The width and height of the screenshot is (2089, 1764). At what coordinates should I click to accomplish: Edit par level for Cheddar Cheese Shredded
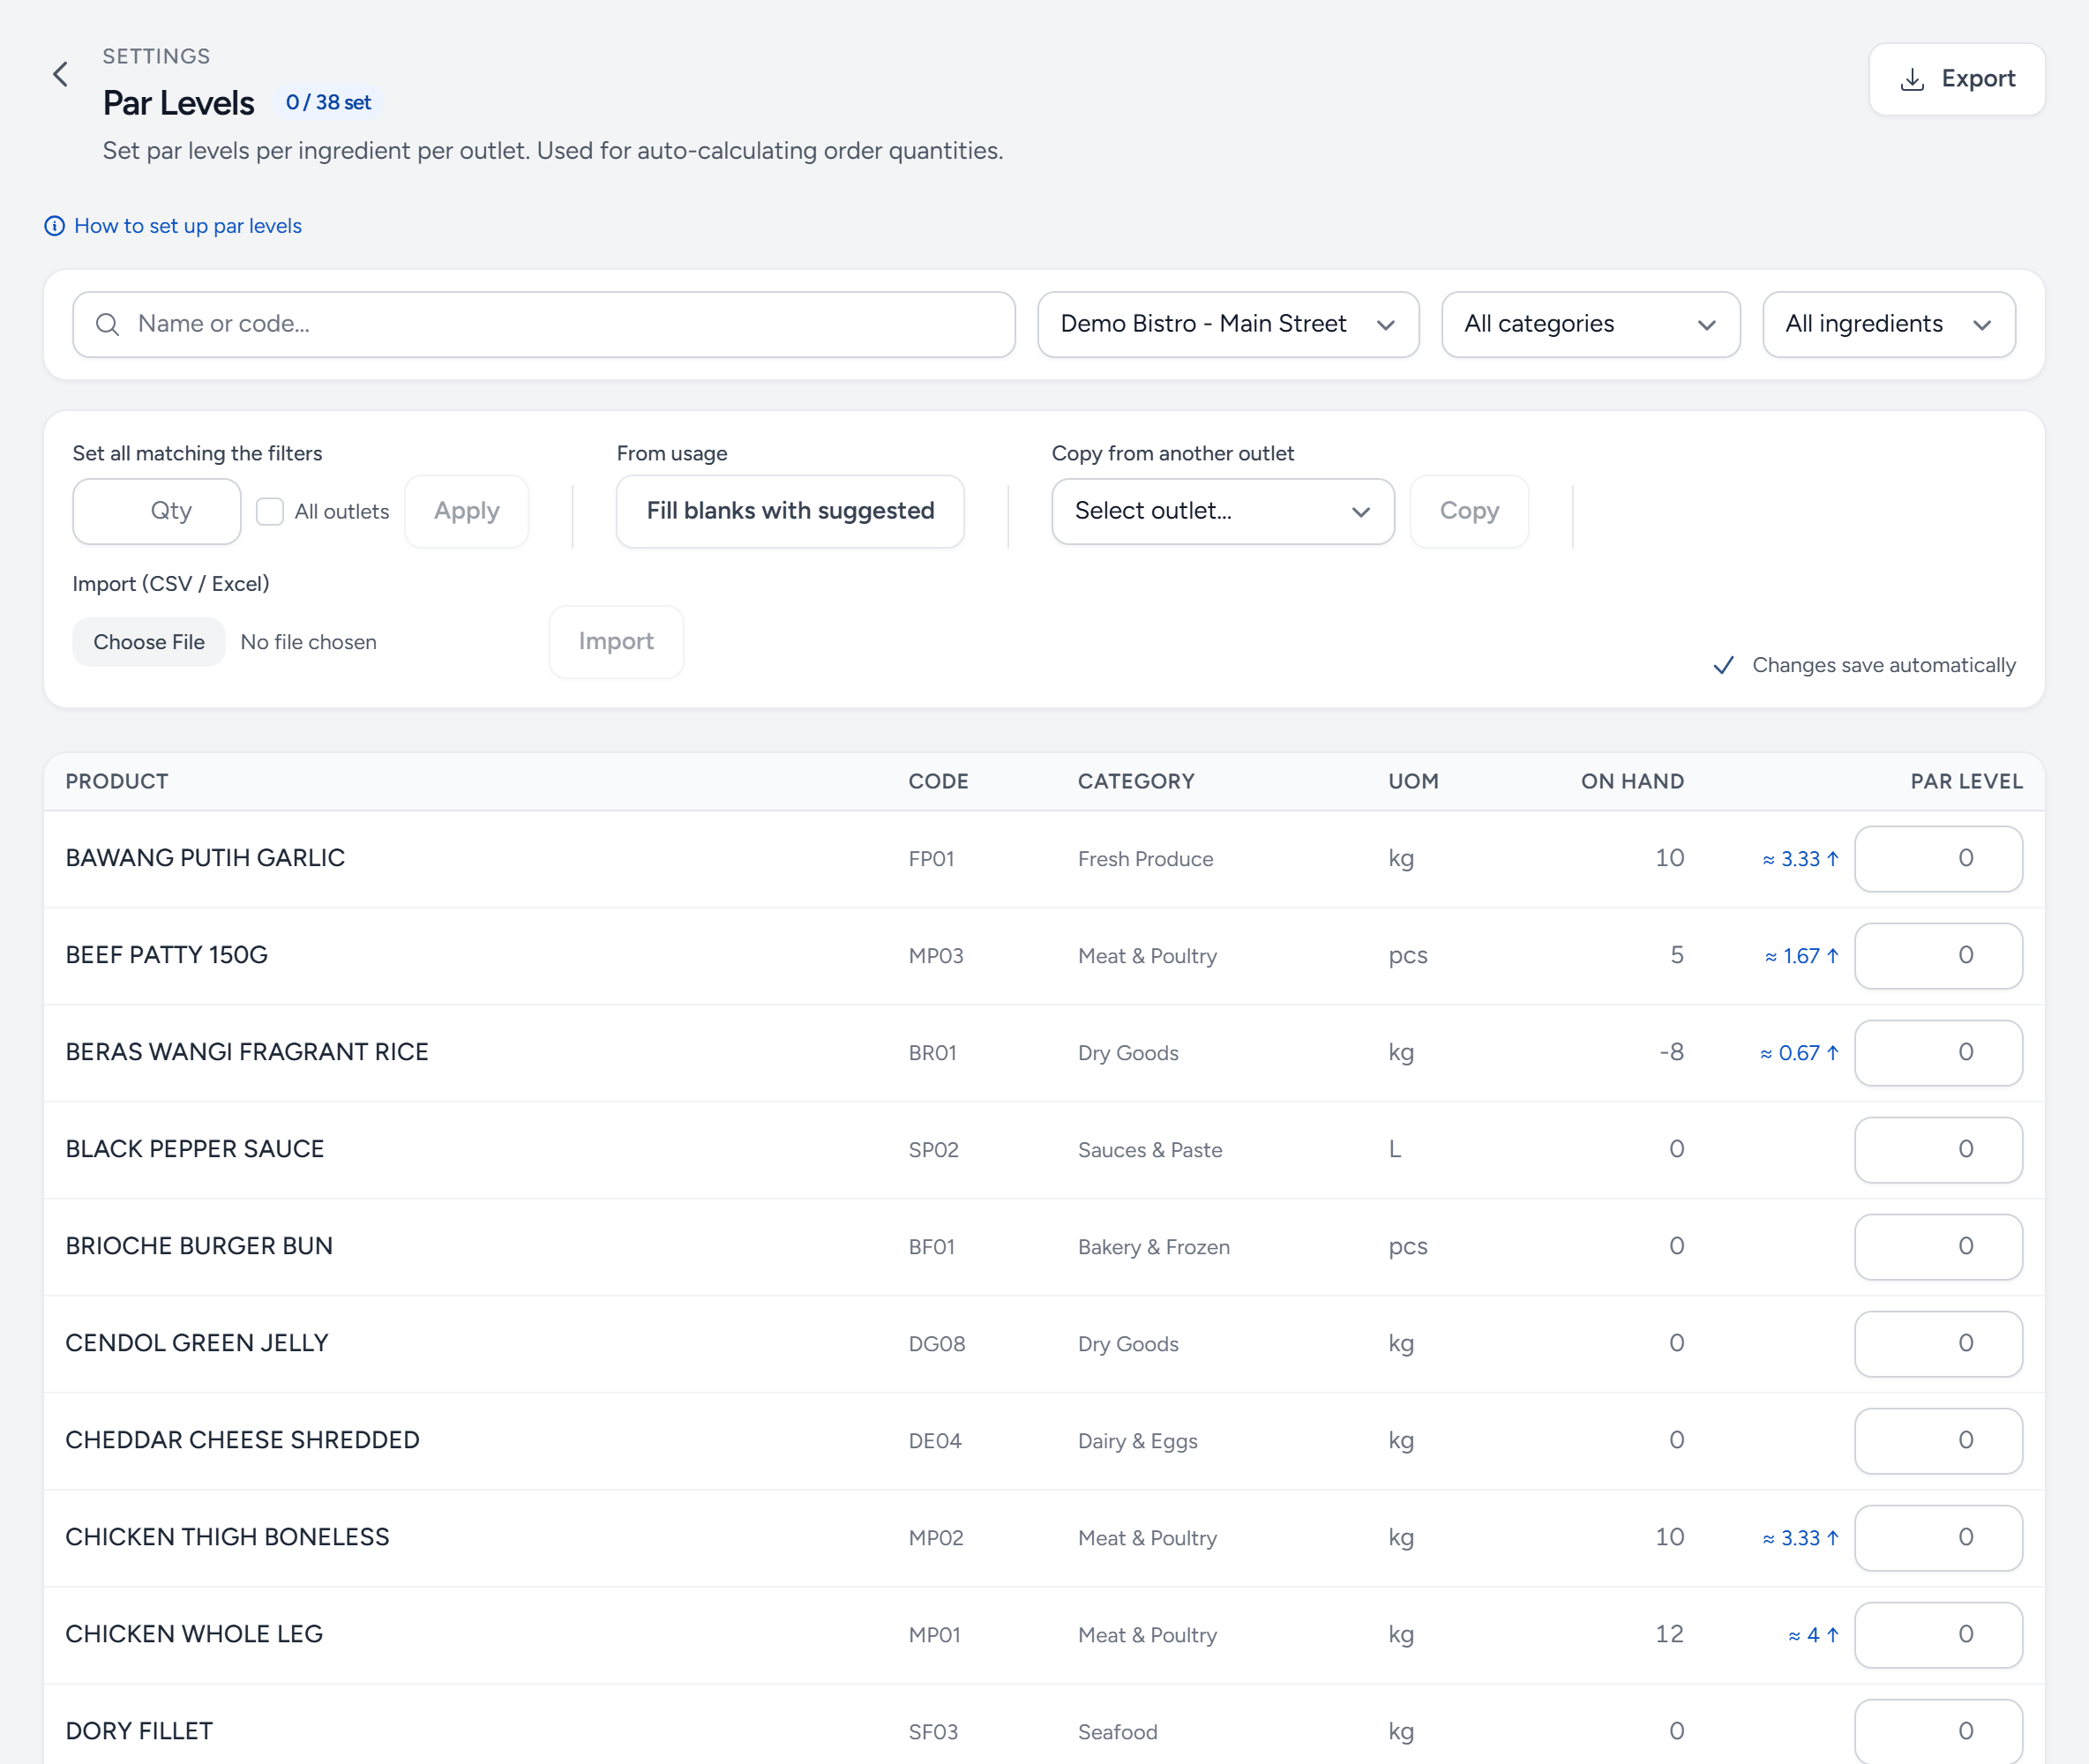click(1938, 1441)
